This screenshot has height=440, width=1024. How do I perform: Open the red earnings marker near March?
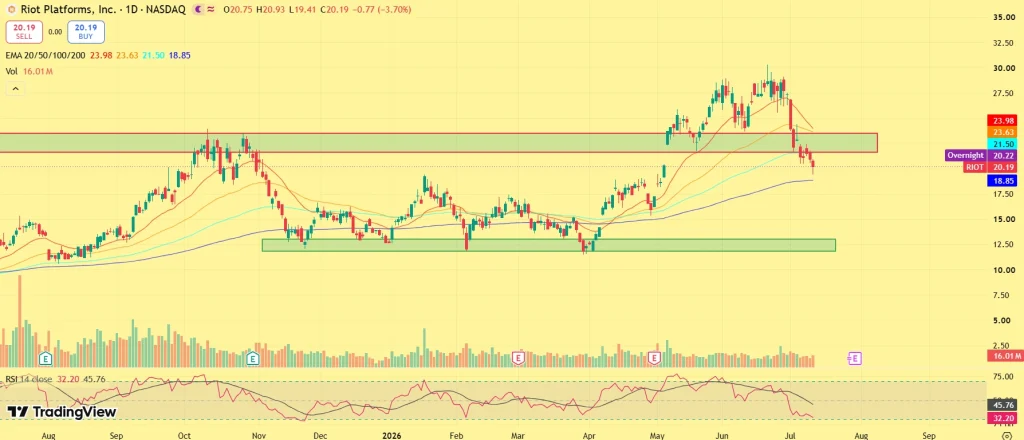(x=519, y=358)
